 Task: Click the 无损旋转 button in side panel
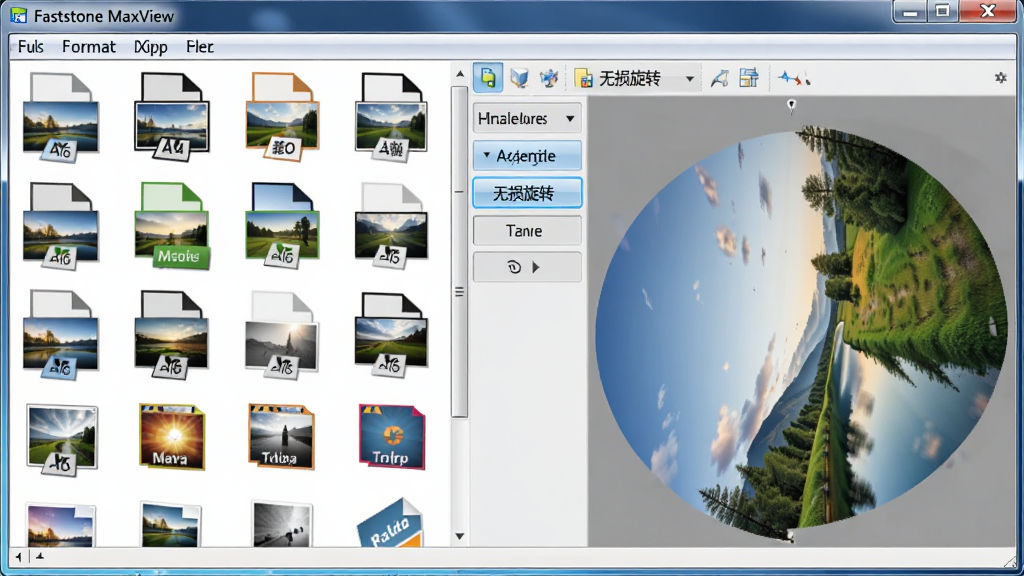click(527, 193)
